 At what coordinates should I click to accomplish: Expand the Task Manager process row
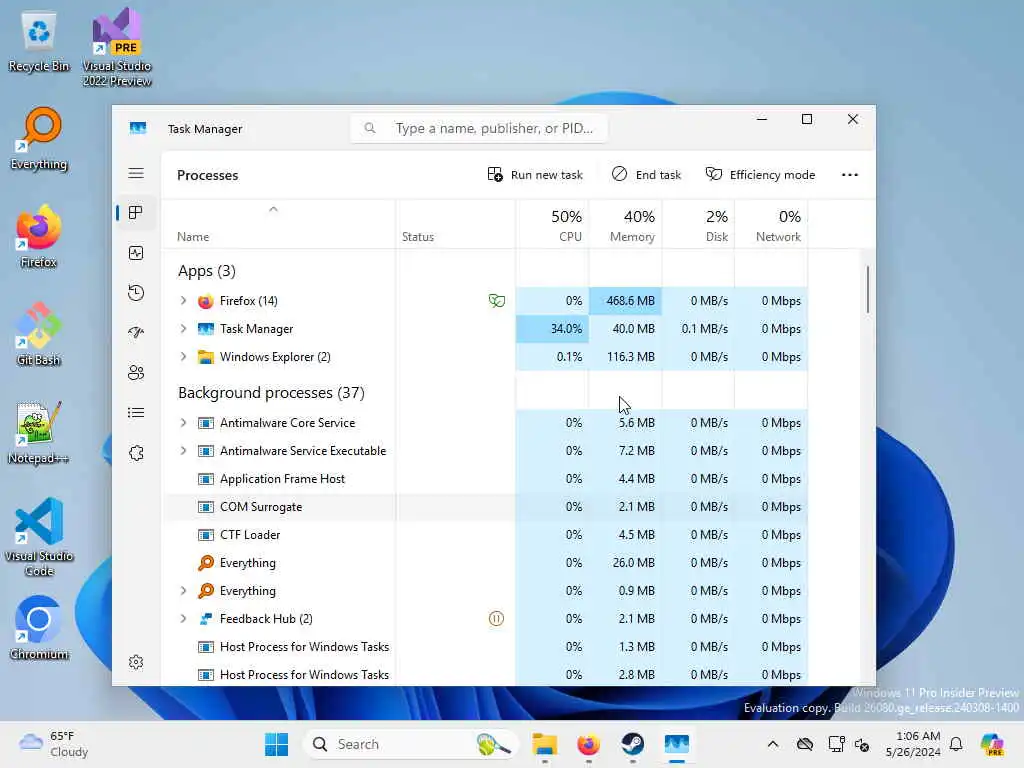(x=184, y=328)
